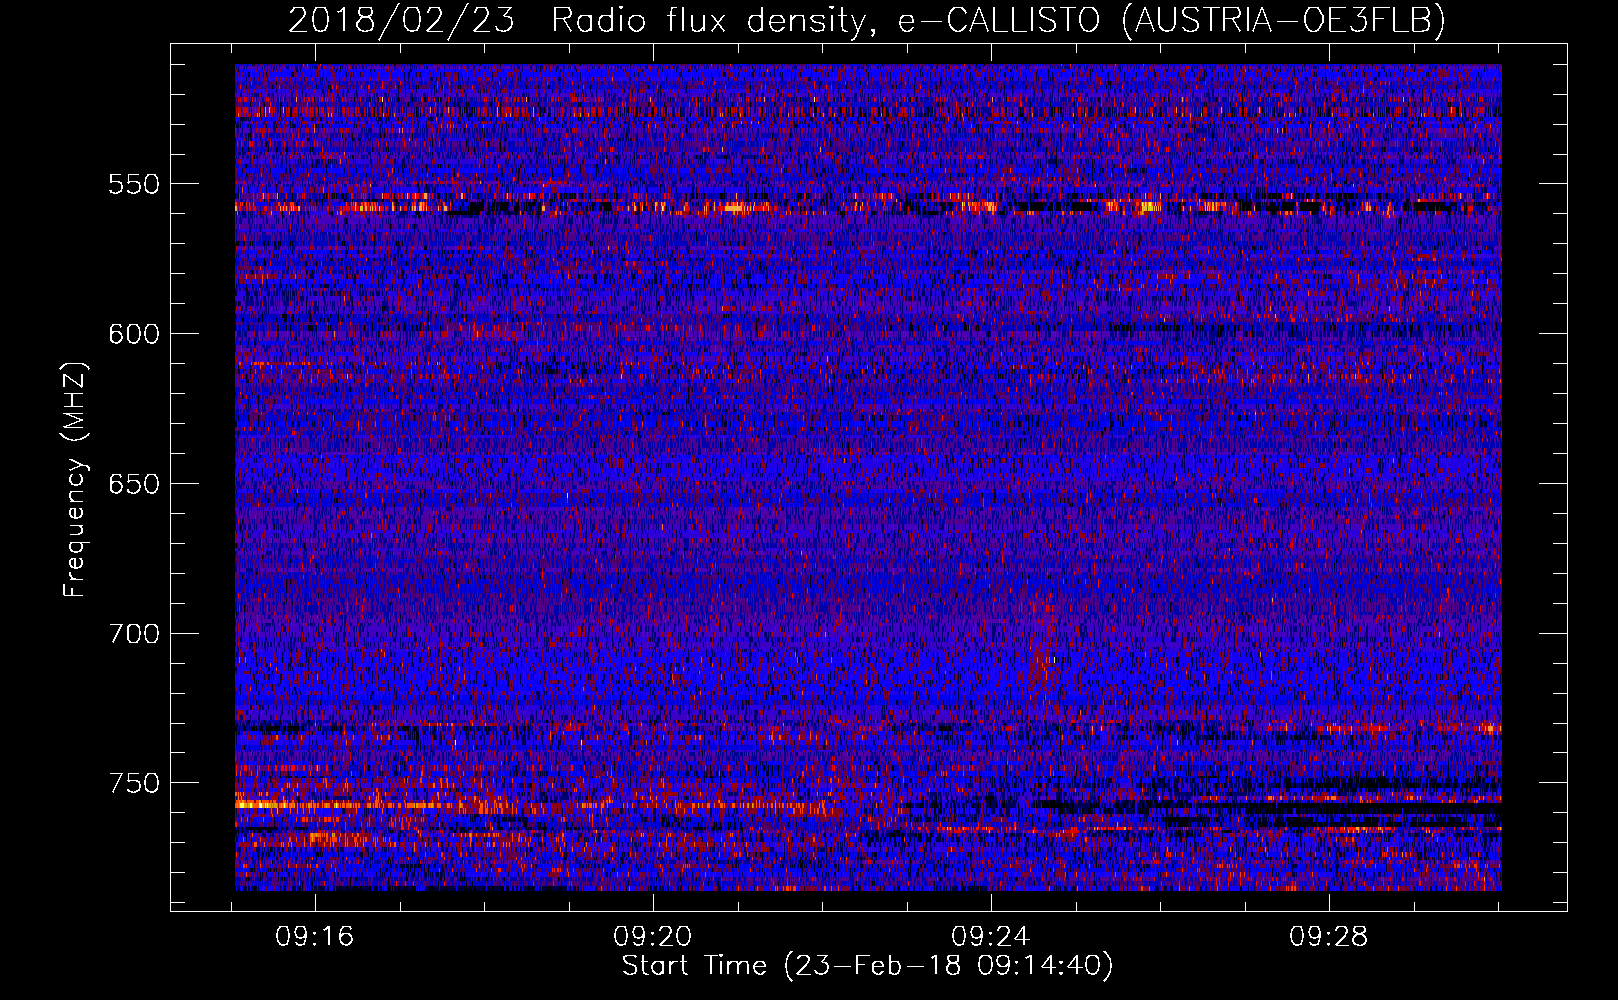The height and width of the screenshot is (1000, 1618).
Task: Click the 09:28 time tick label
Action: tap(1329, 937)
